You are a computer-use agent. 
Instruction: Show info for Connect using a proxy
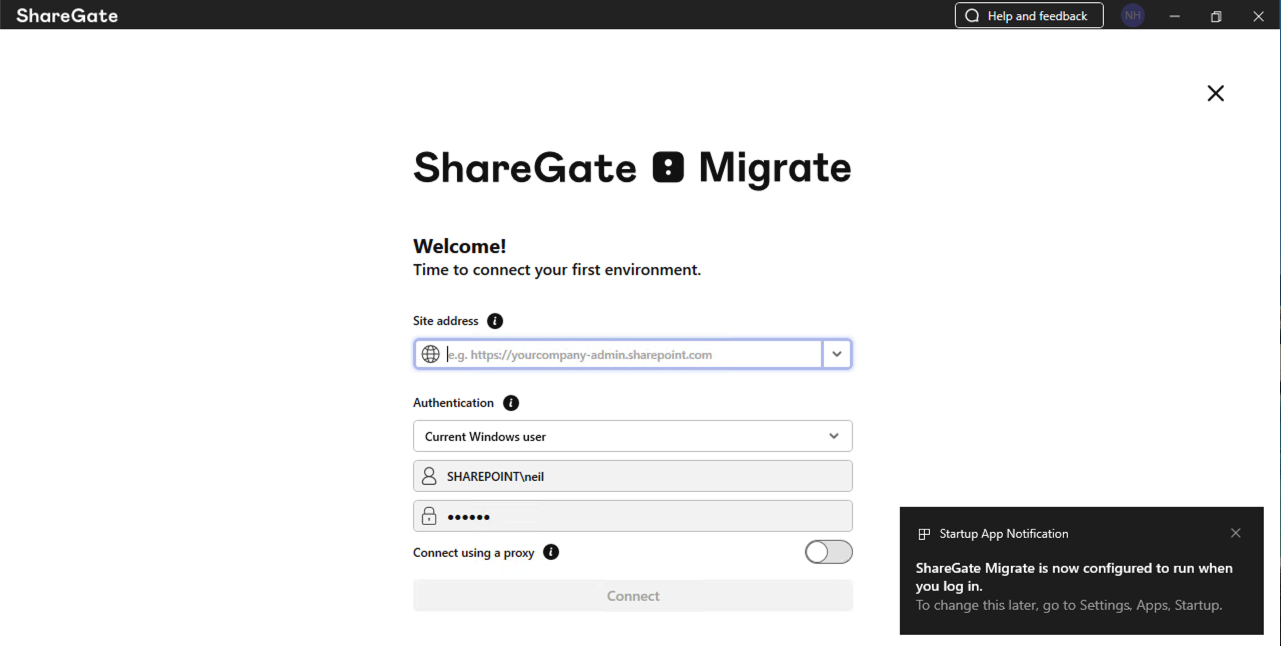[551, 552]
